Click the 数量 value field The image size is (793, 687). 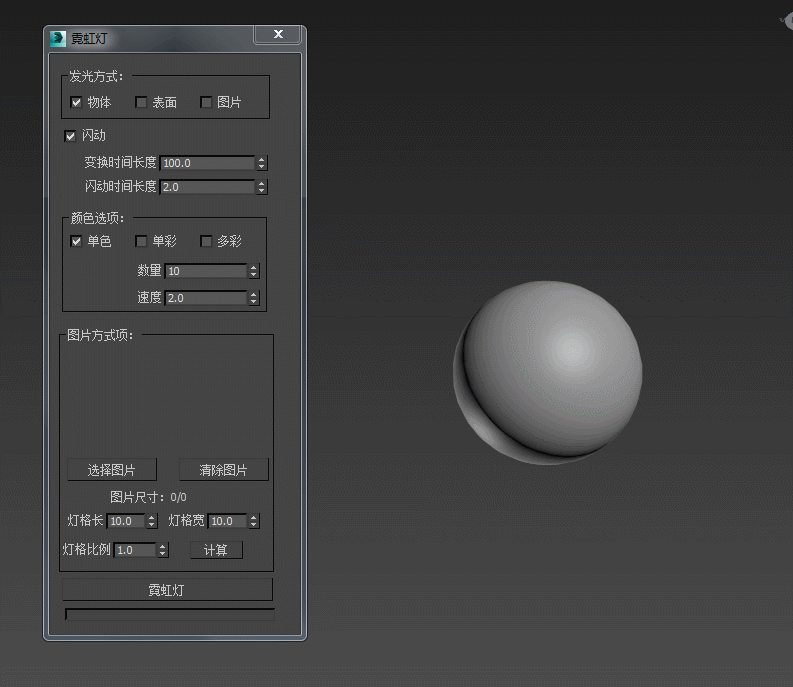(x=205, y=271)
